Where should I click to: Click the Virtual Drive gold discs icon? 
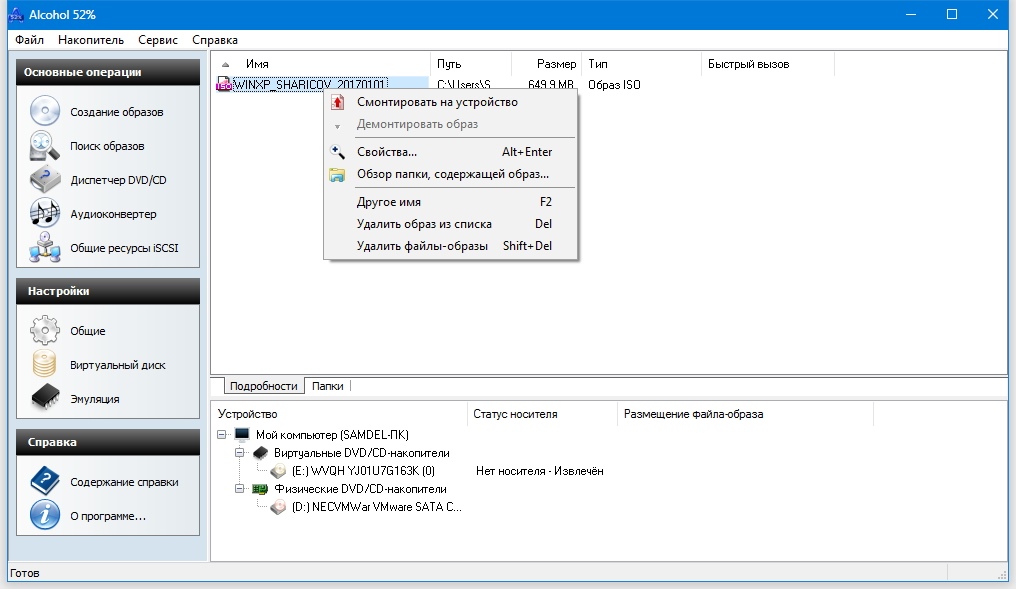pyautogui.click(x=45, y=365)
